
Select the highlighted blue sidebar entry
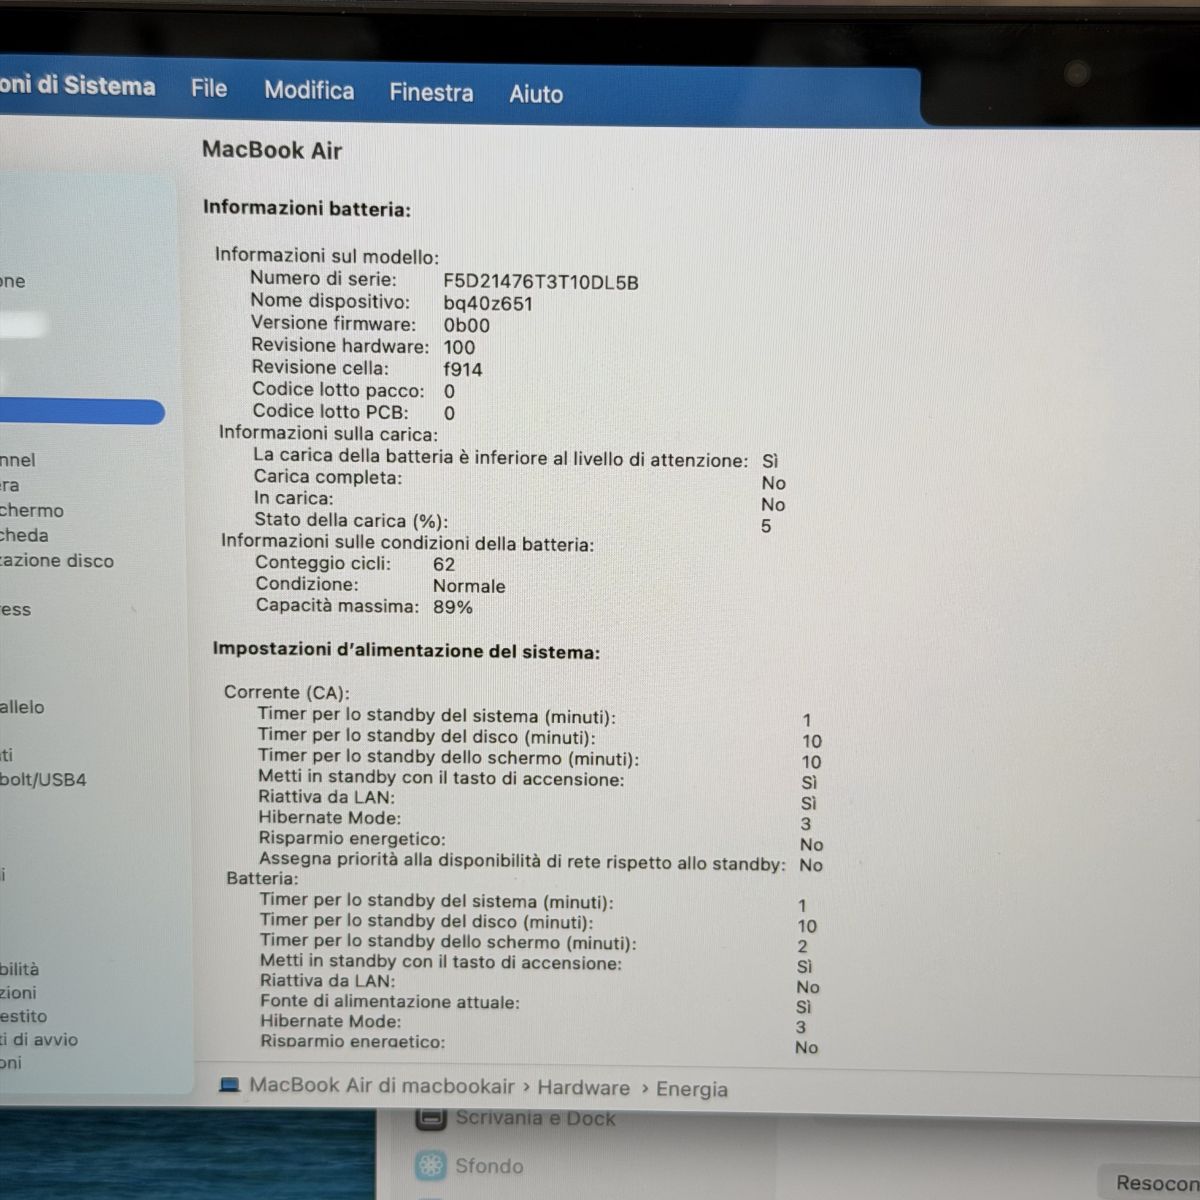click(80, 412)
